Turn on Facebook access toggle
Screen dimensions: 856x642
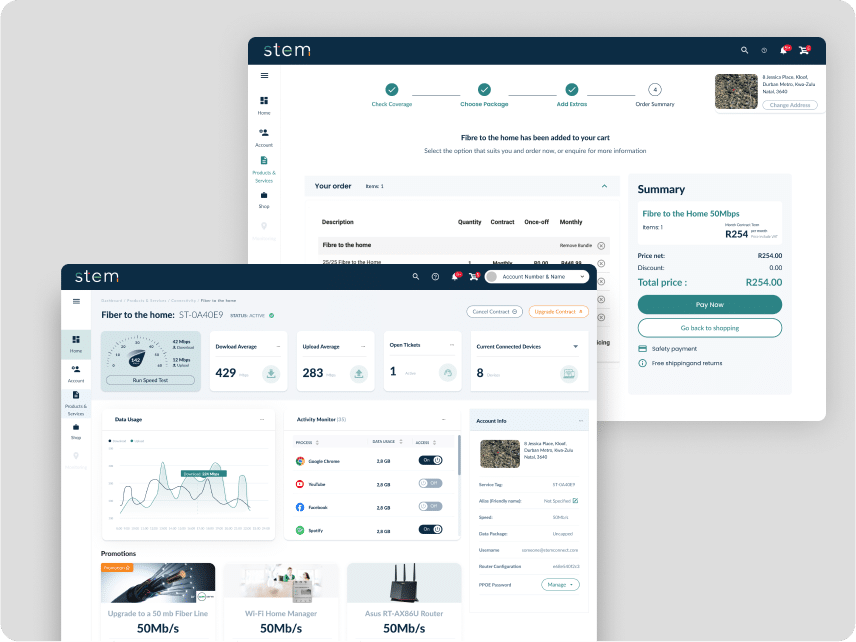pos(430,507)
